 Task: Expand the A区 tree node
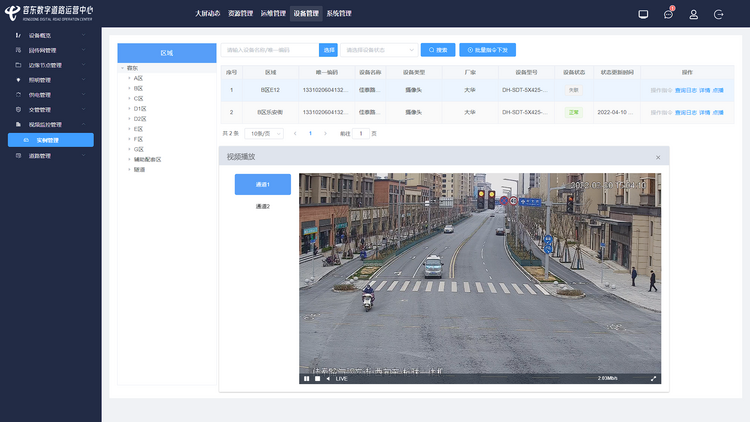[x=129, y=78]
